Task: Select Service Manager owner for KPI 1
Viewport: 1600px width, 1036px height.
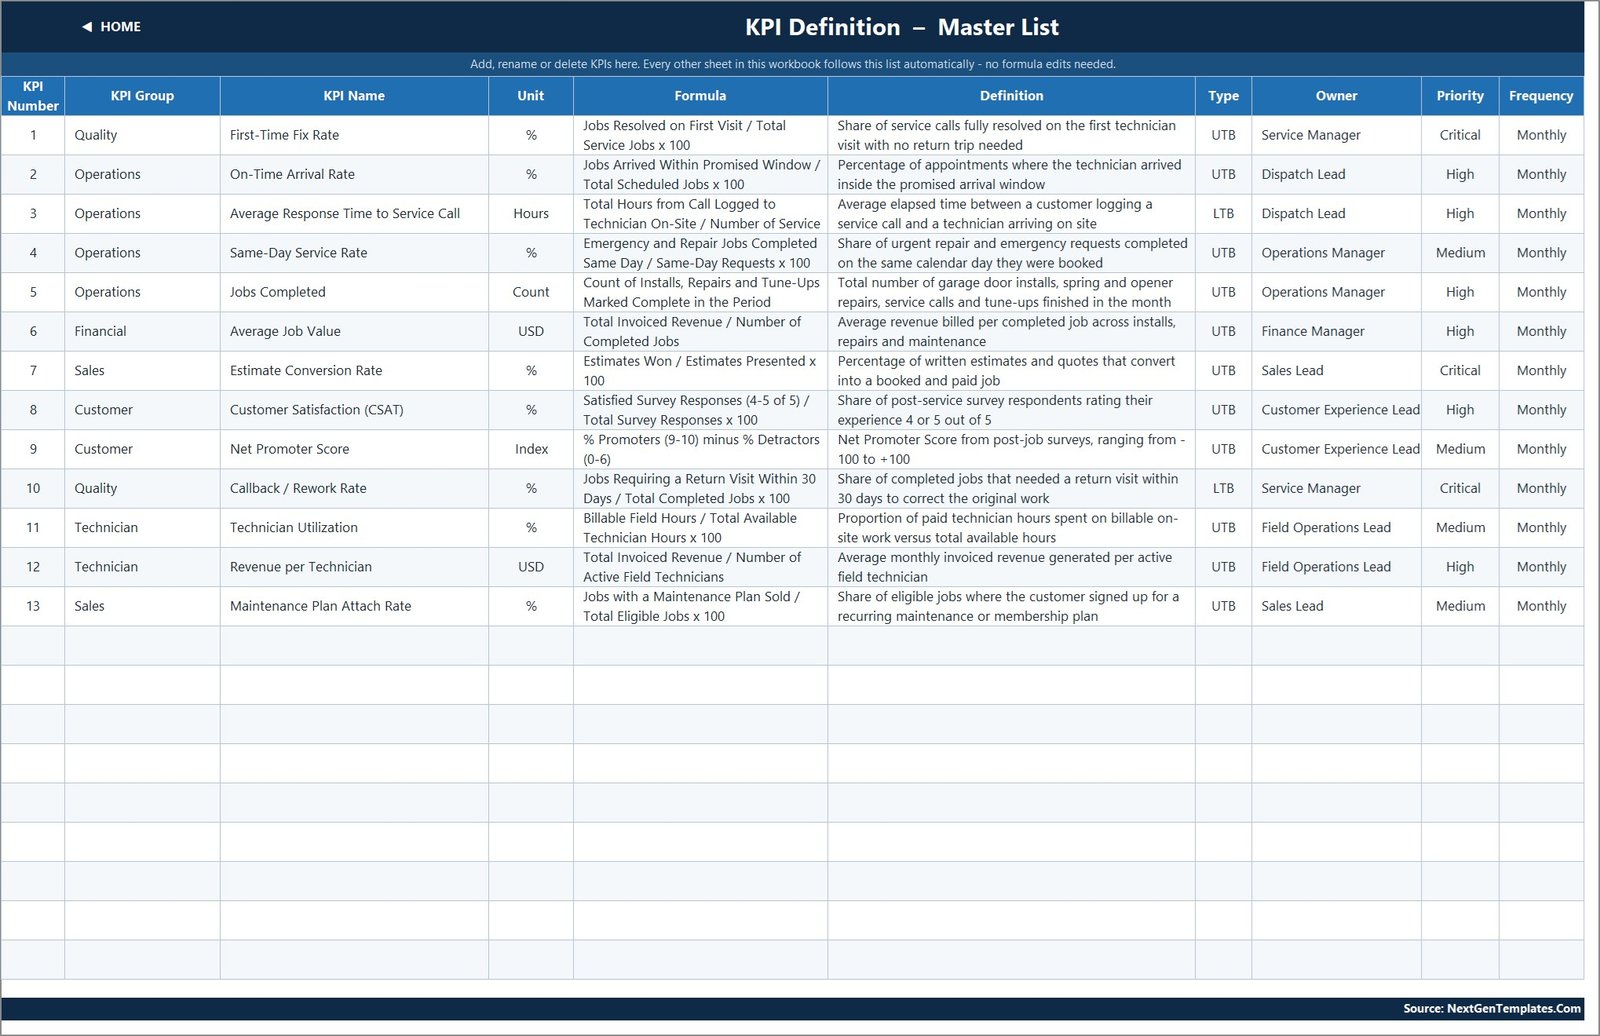Action: coord(1336,135)
